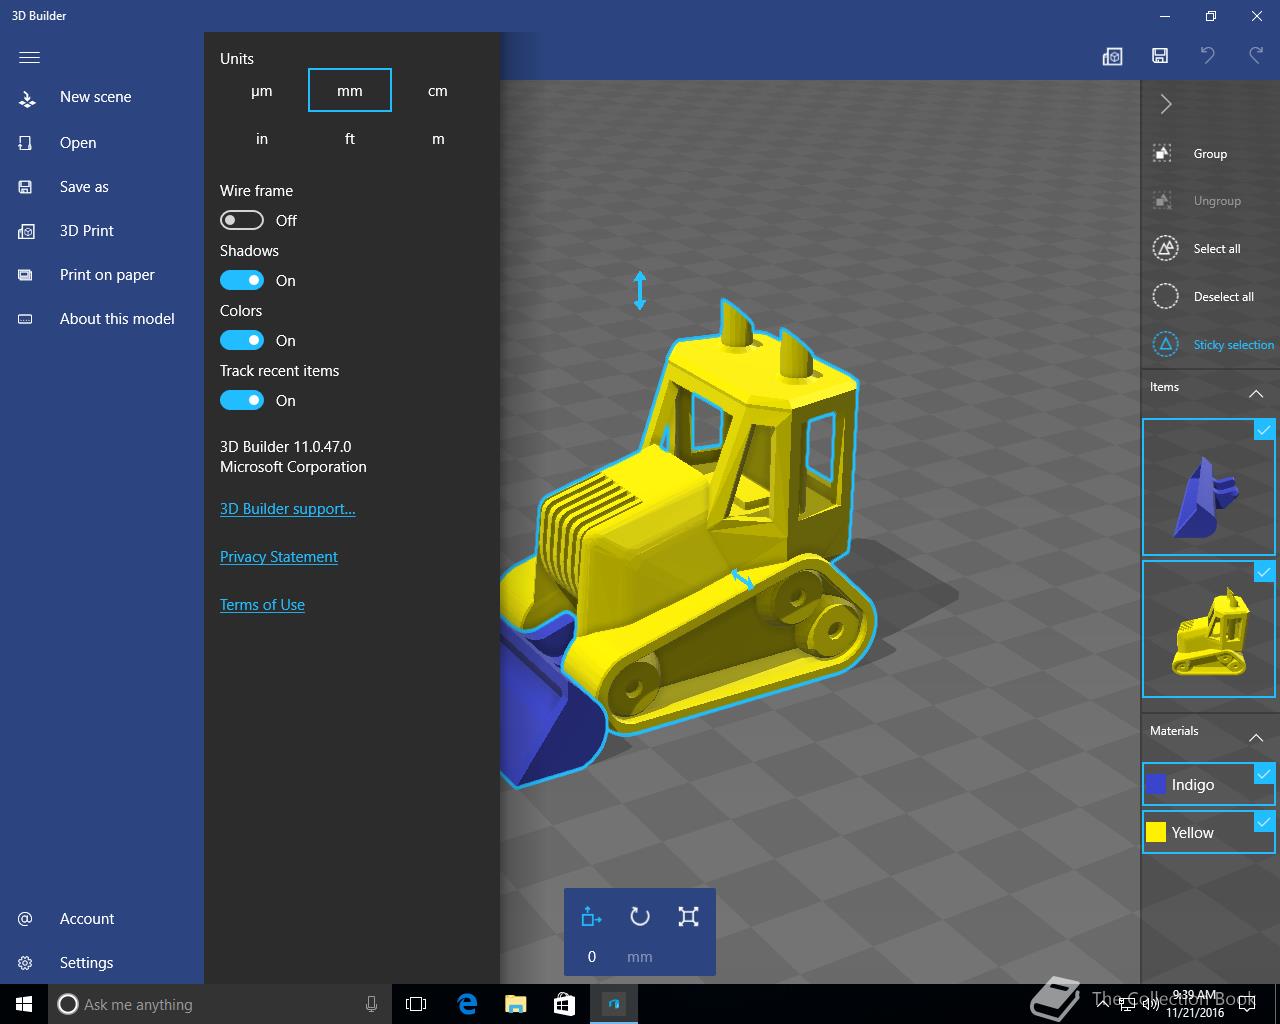The image size is (1280, 1024).
Task: Collapse the right panel with the chevron
Action: (1166, 104)
